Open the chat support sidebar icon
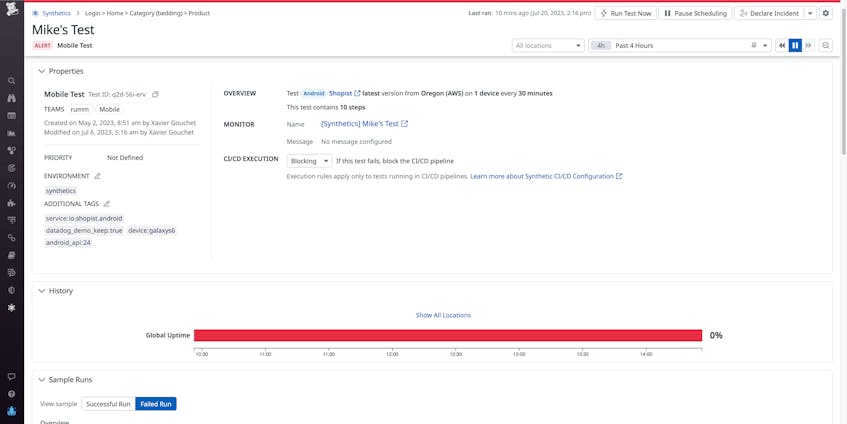 11,376
